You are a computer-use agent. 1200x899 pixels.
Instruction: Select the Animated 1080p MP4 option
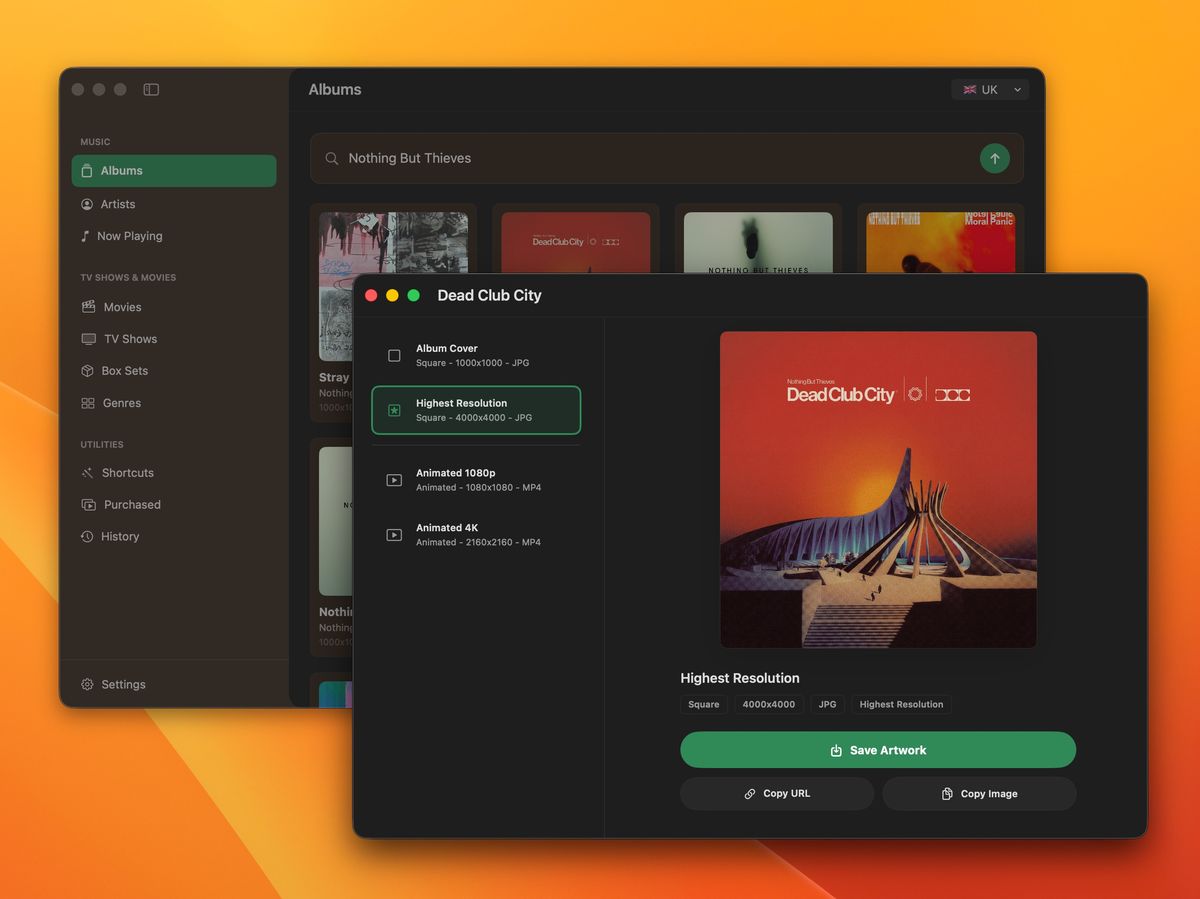click(x=476, y=480)
